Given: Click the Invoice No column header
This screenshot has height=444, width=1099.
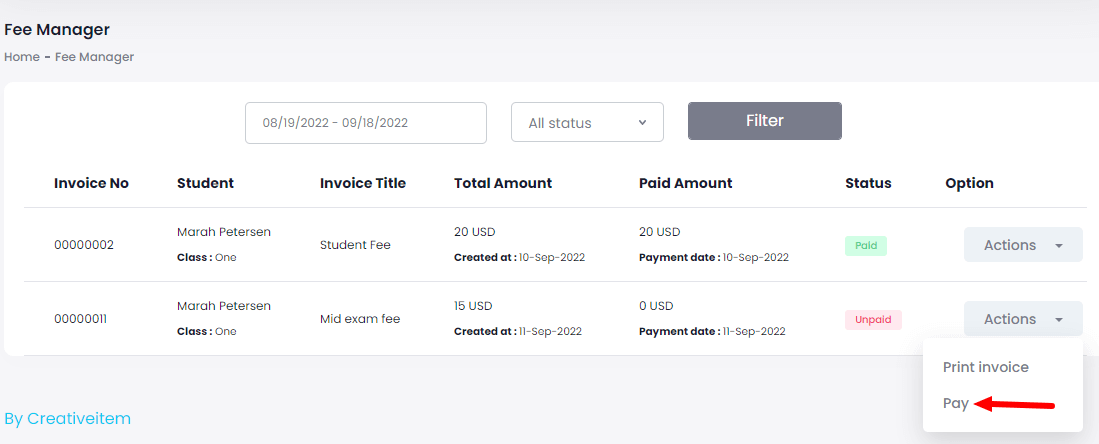Looking at the screenshot, I should coord(91,183).
